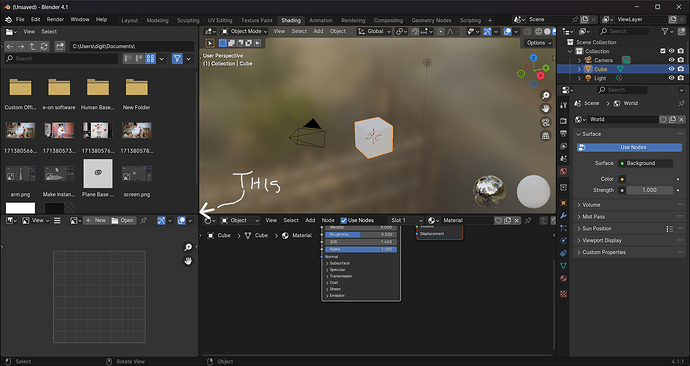Hide Cube with its eye icon
This screenshot has height=366, width=690.
click(672, 69)
